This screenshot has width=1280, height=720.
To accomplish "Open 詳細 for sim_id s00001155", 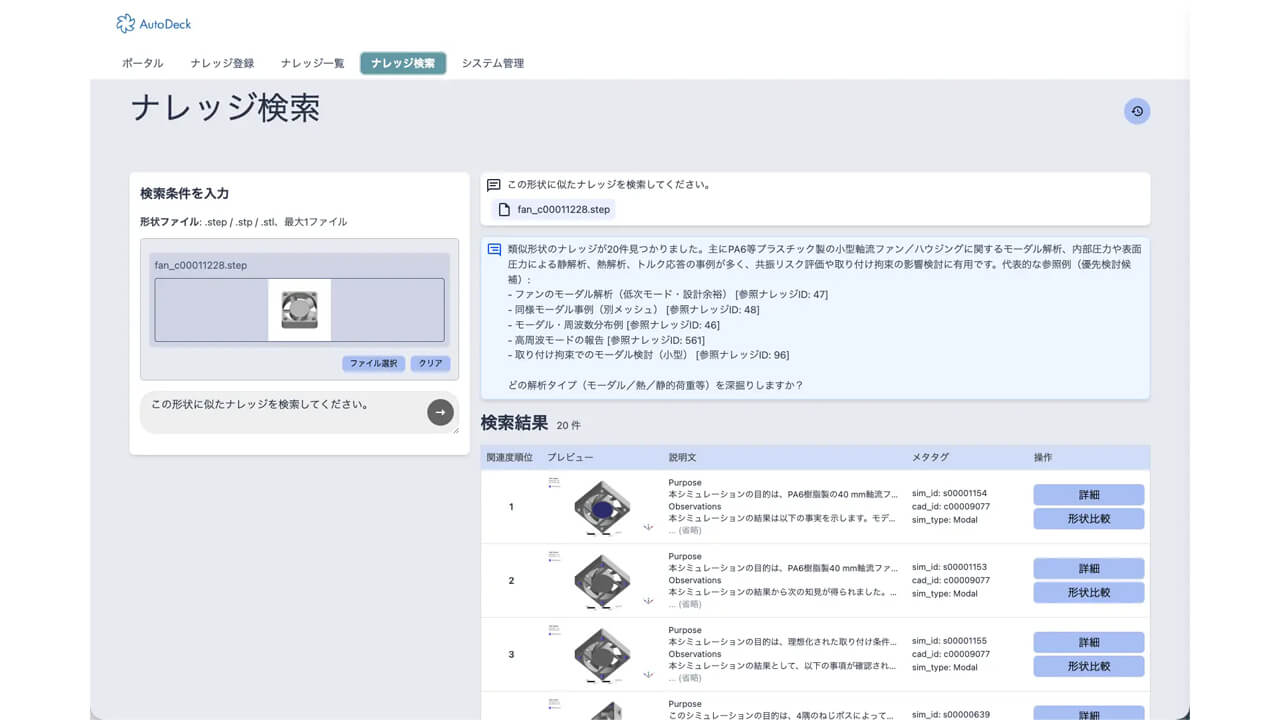I will click(x=1089, y=643).
